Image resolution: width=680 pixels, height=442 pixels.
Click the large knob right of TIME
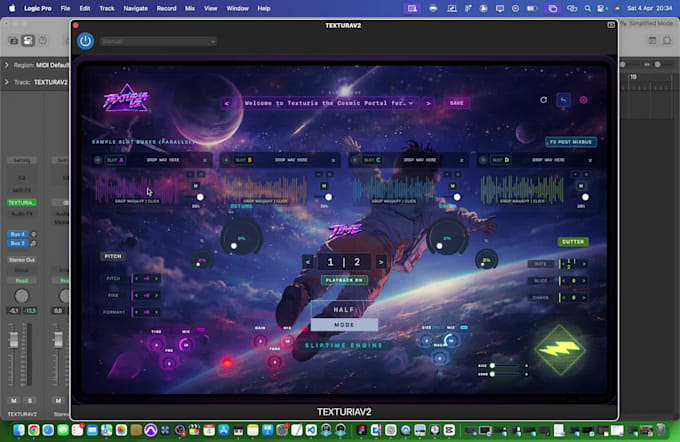point(448,238)
